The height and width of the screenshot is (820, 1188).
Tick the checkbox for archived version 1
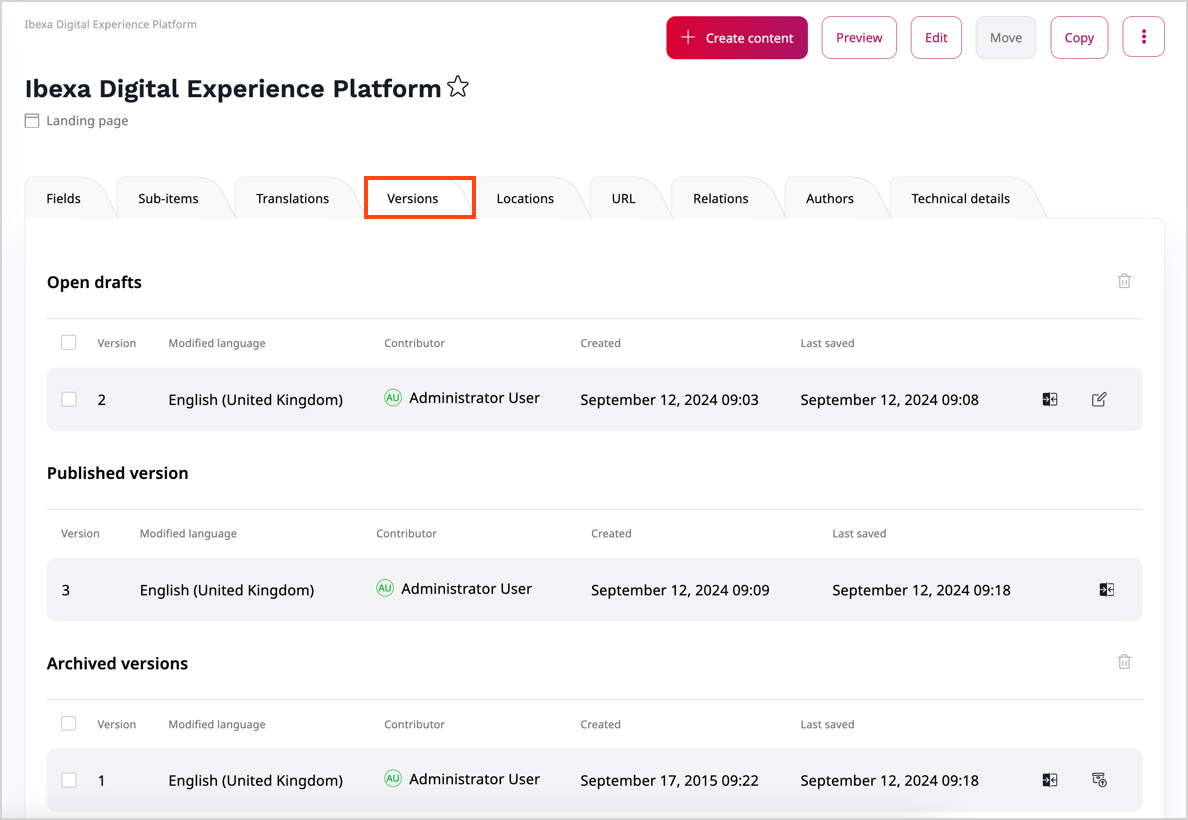pos(69,780)
